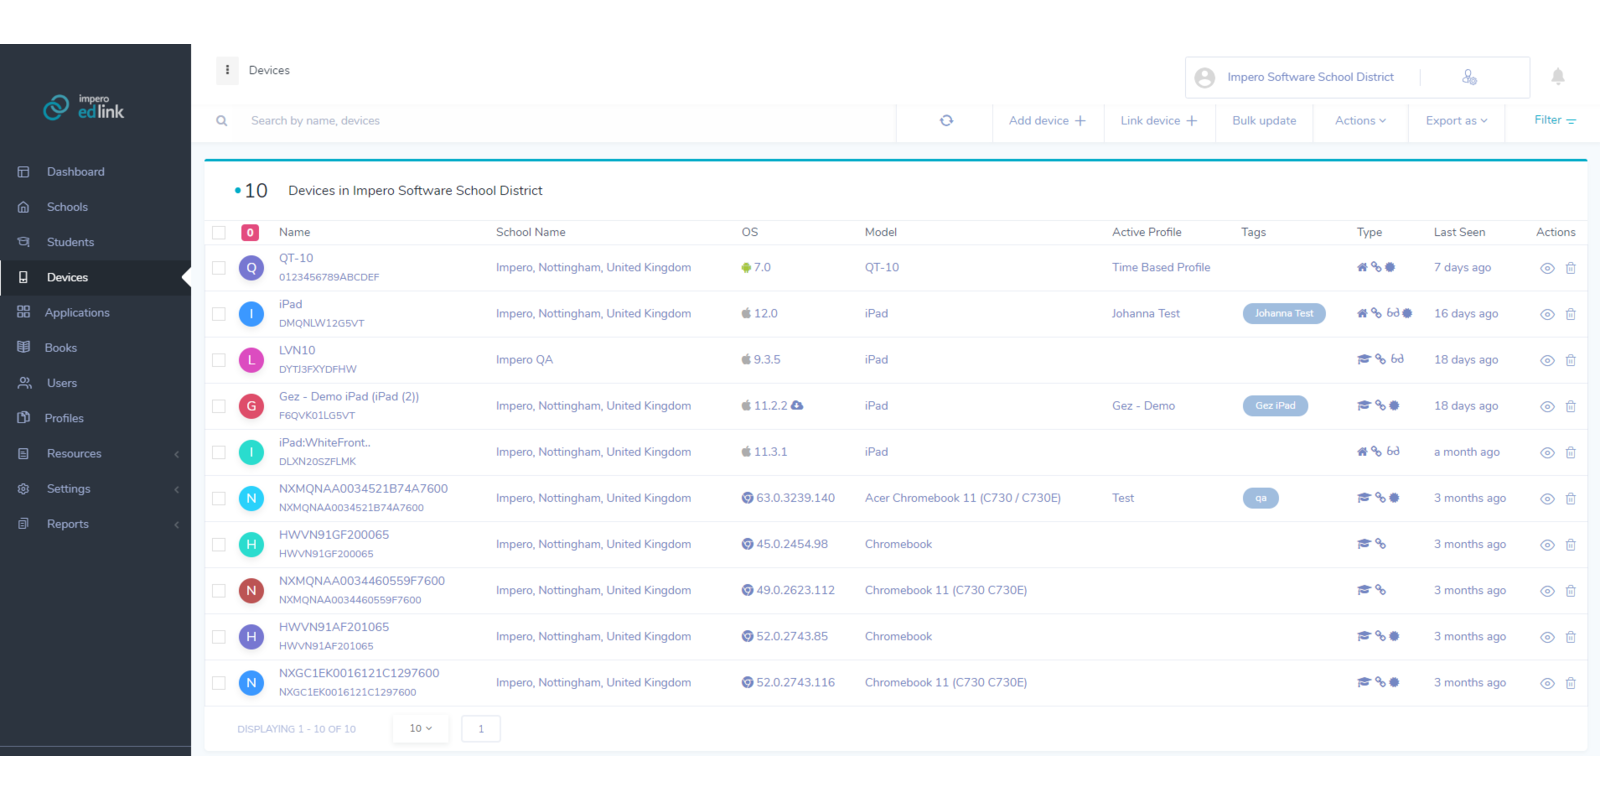Click the Profiles icon in sidebar
Image resolution: width=1600 pixels, height=800 pixels.
pos(23,418)
